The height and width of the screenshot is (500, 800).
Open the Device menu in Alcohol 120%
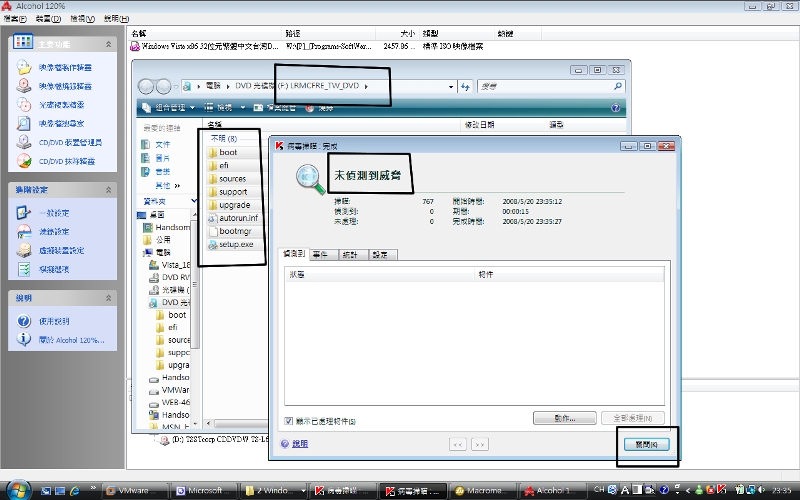click(x=48, y=19)
